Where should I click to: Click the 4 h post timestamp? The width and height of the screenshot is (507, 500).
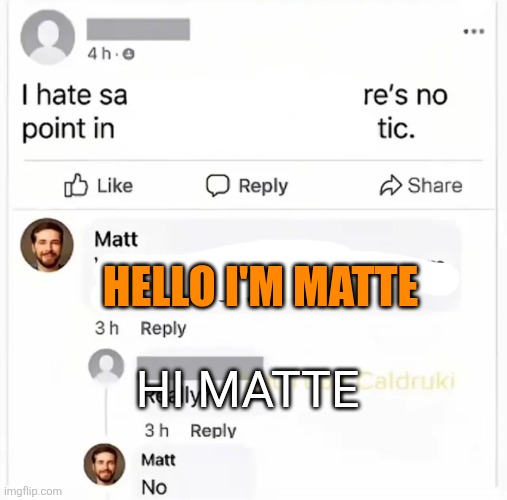[x=99, y=54]
